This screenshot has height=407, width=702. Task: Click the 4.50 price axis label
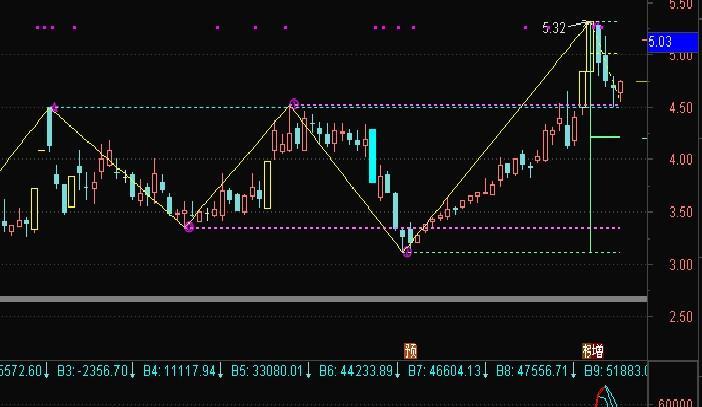pos(681,108)
